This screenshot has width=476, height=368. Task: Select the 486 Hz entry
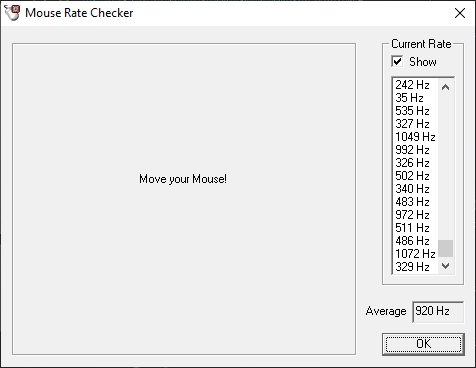[x=416, y=241]
